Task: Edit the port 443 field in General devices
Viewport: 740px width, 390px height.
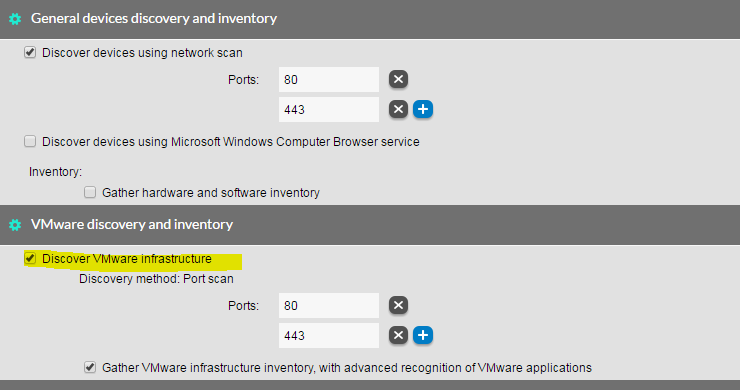Action: (329, 110)
